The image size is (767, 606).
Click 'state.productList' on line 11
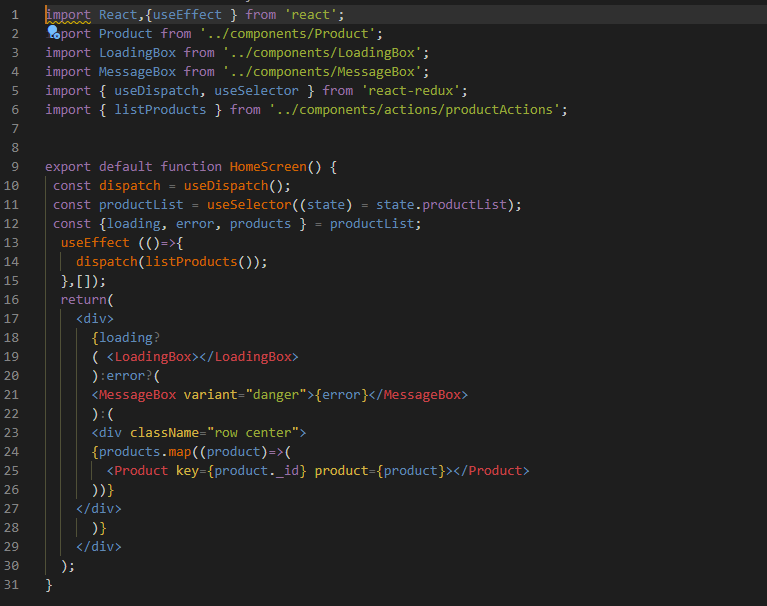[x=442, y=205]
